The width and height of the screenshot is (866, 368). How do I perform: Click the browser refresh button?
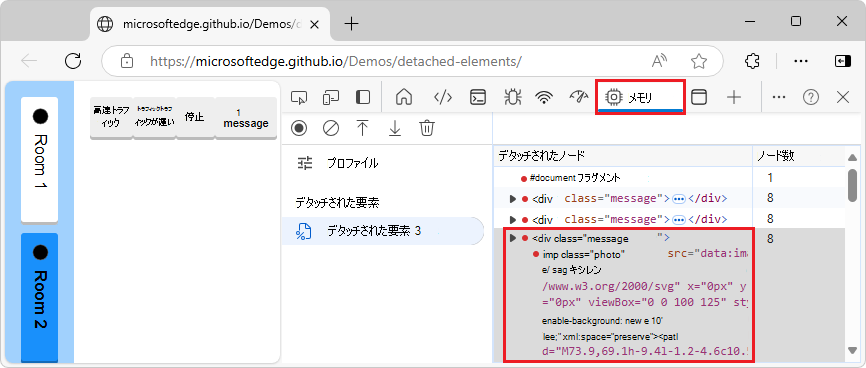coord(73,61)
